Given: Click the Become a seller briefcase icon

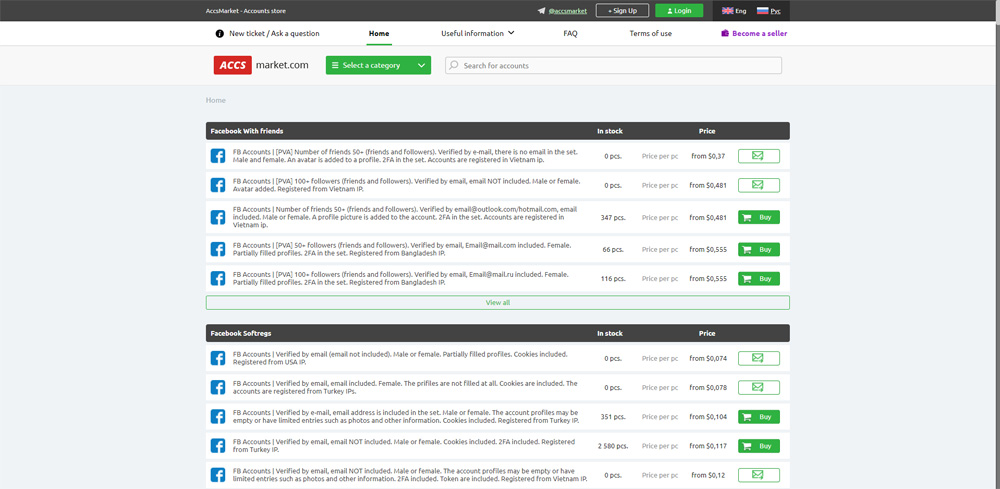Looking at the screenshot, I should (725, 33).
